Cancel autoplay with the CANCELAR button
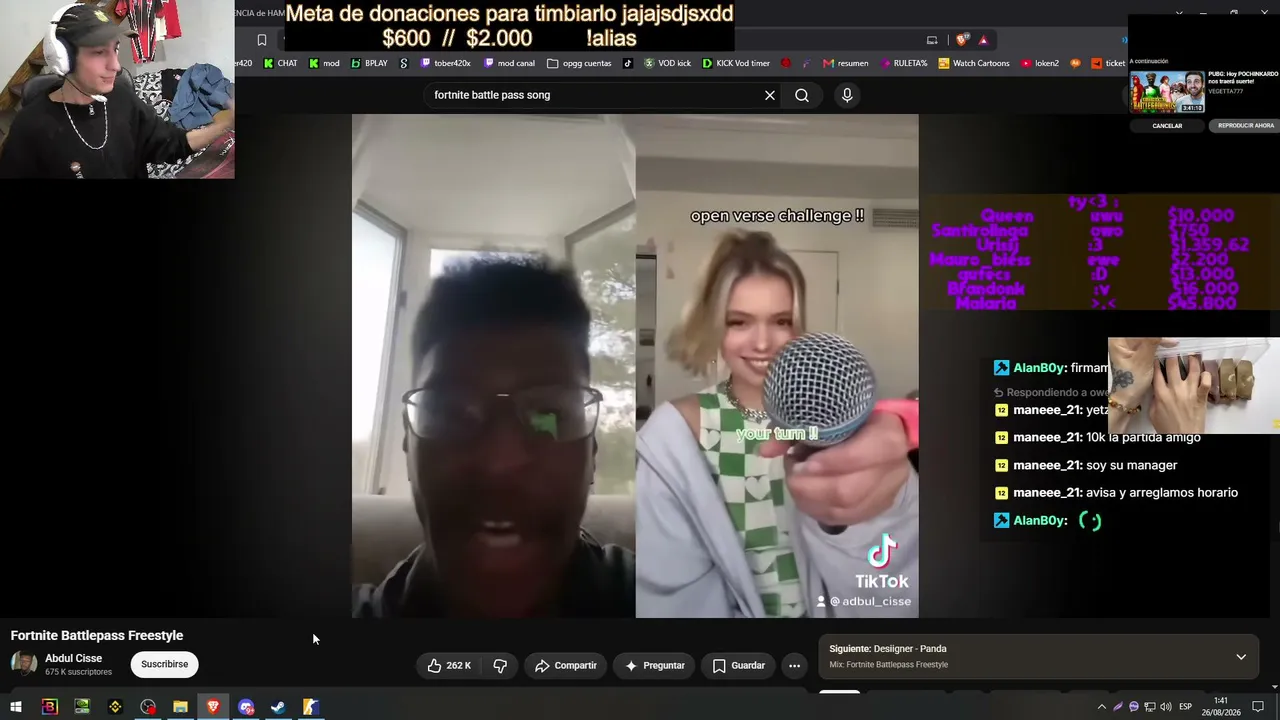 (1167, 126)
